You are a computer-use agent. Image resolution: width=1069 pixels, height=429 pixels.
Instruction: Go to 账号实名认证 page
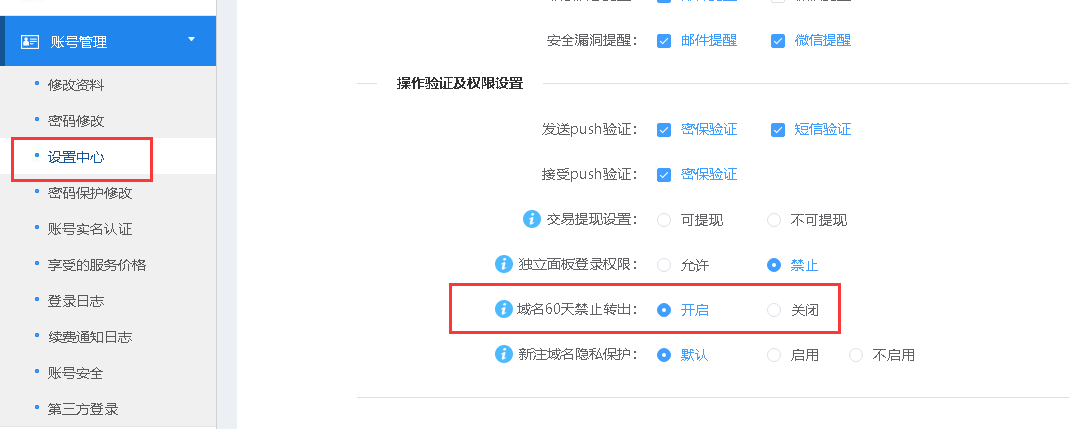coord(90,228)
